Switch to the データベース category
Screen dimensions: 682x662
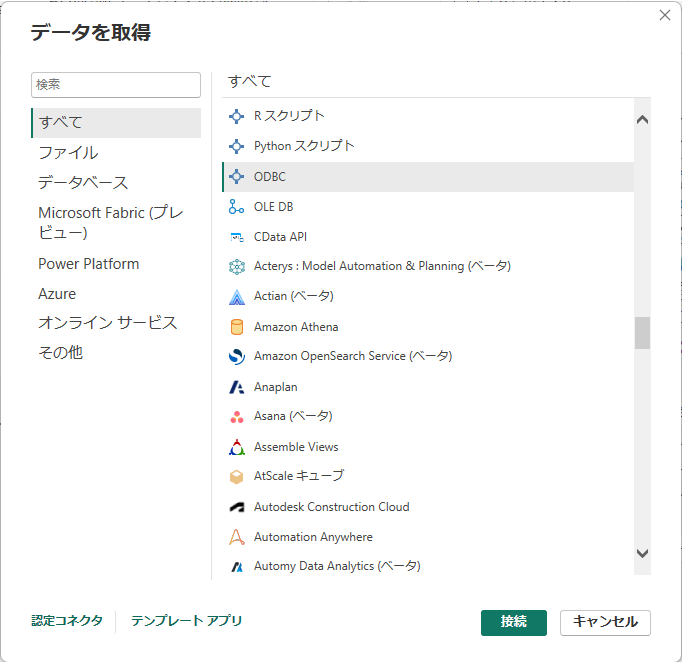83,182
